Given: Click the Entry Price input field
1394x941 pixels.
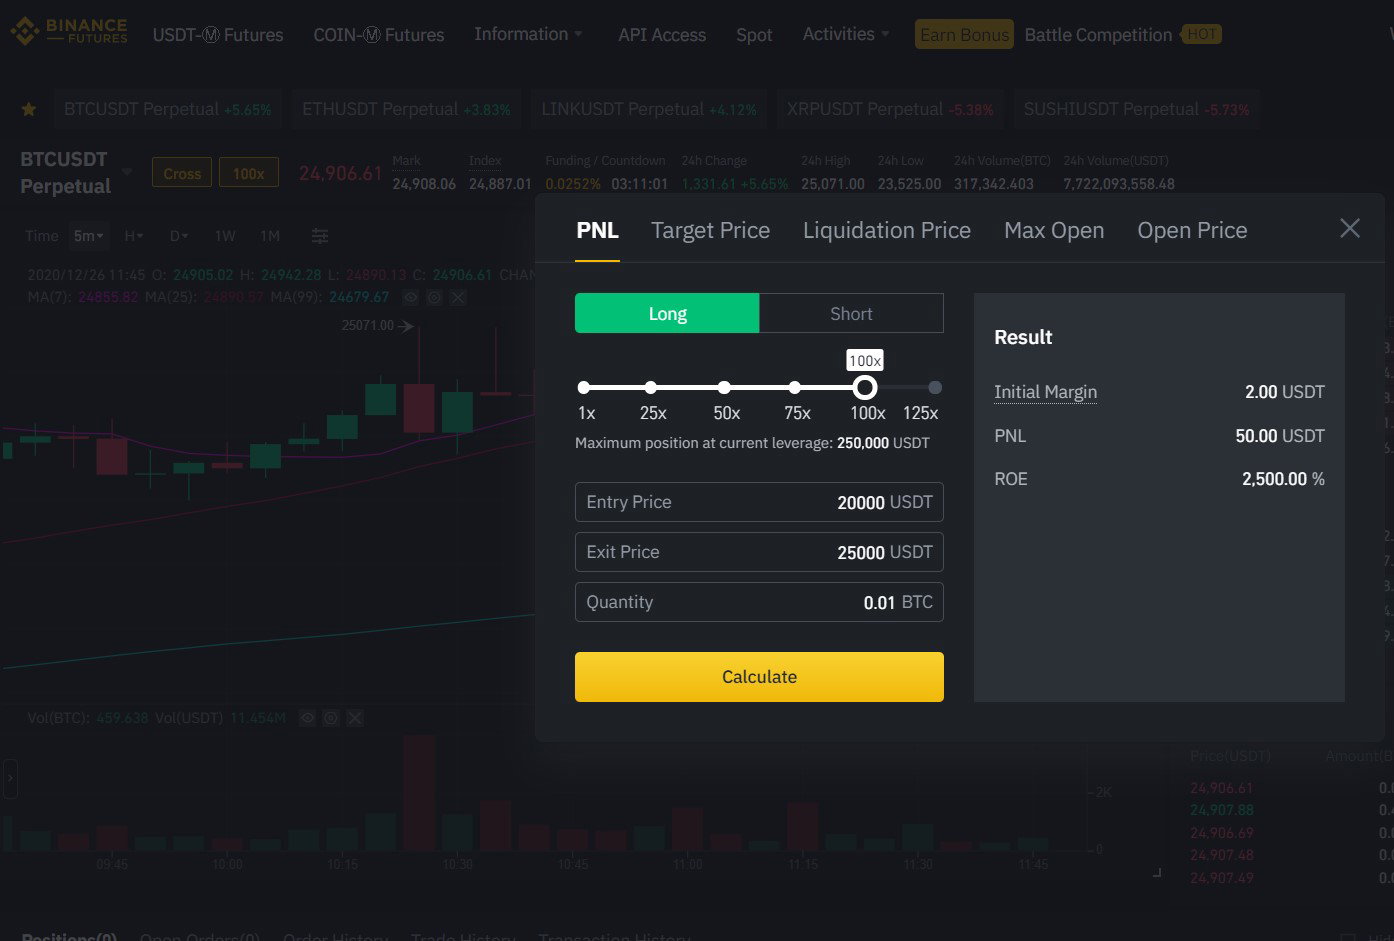Looking at the screenshot, I should click(x=759, y=502).
